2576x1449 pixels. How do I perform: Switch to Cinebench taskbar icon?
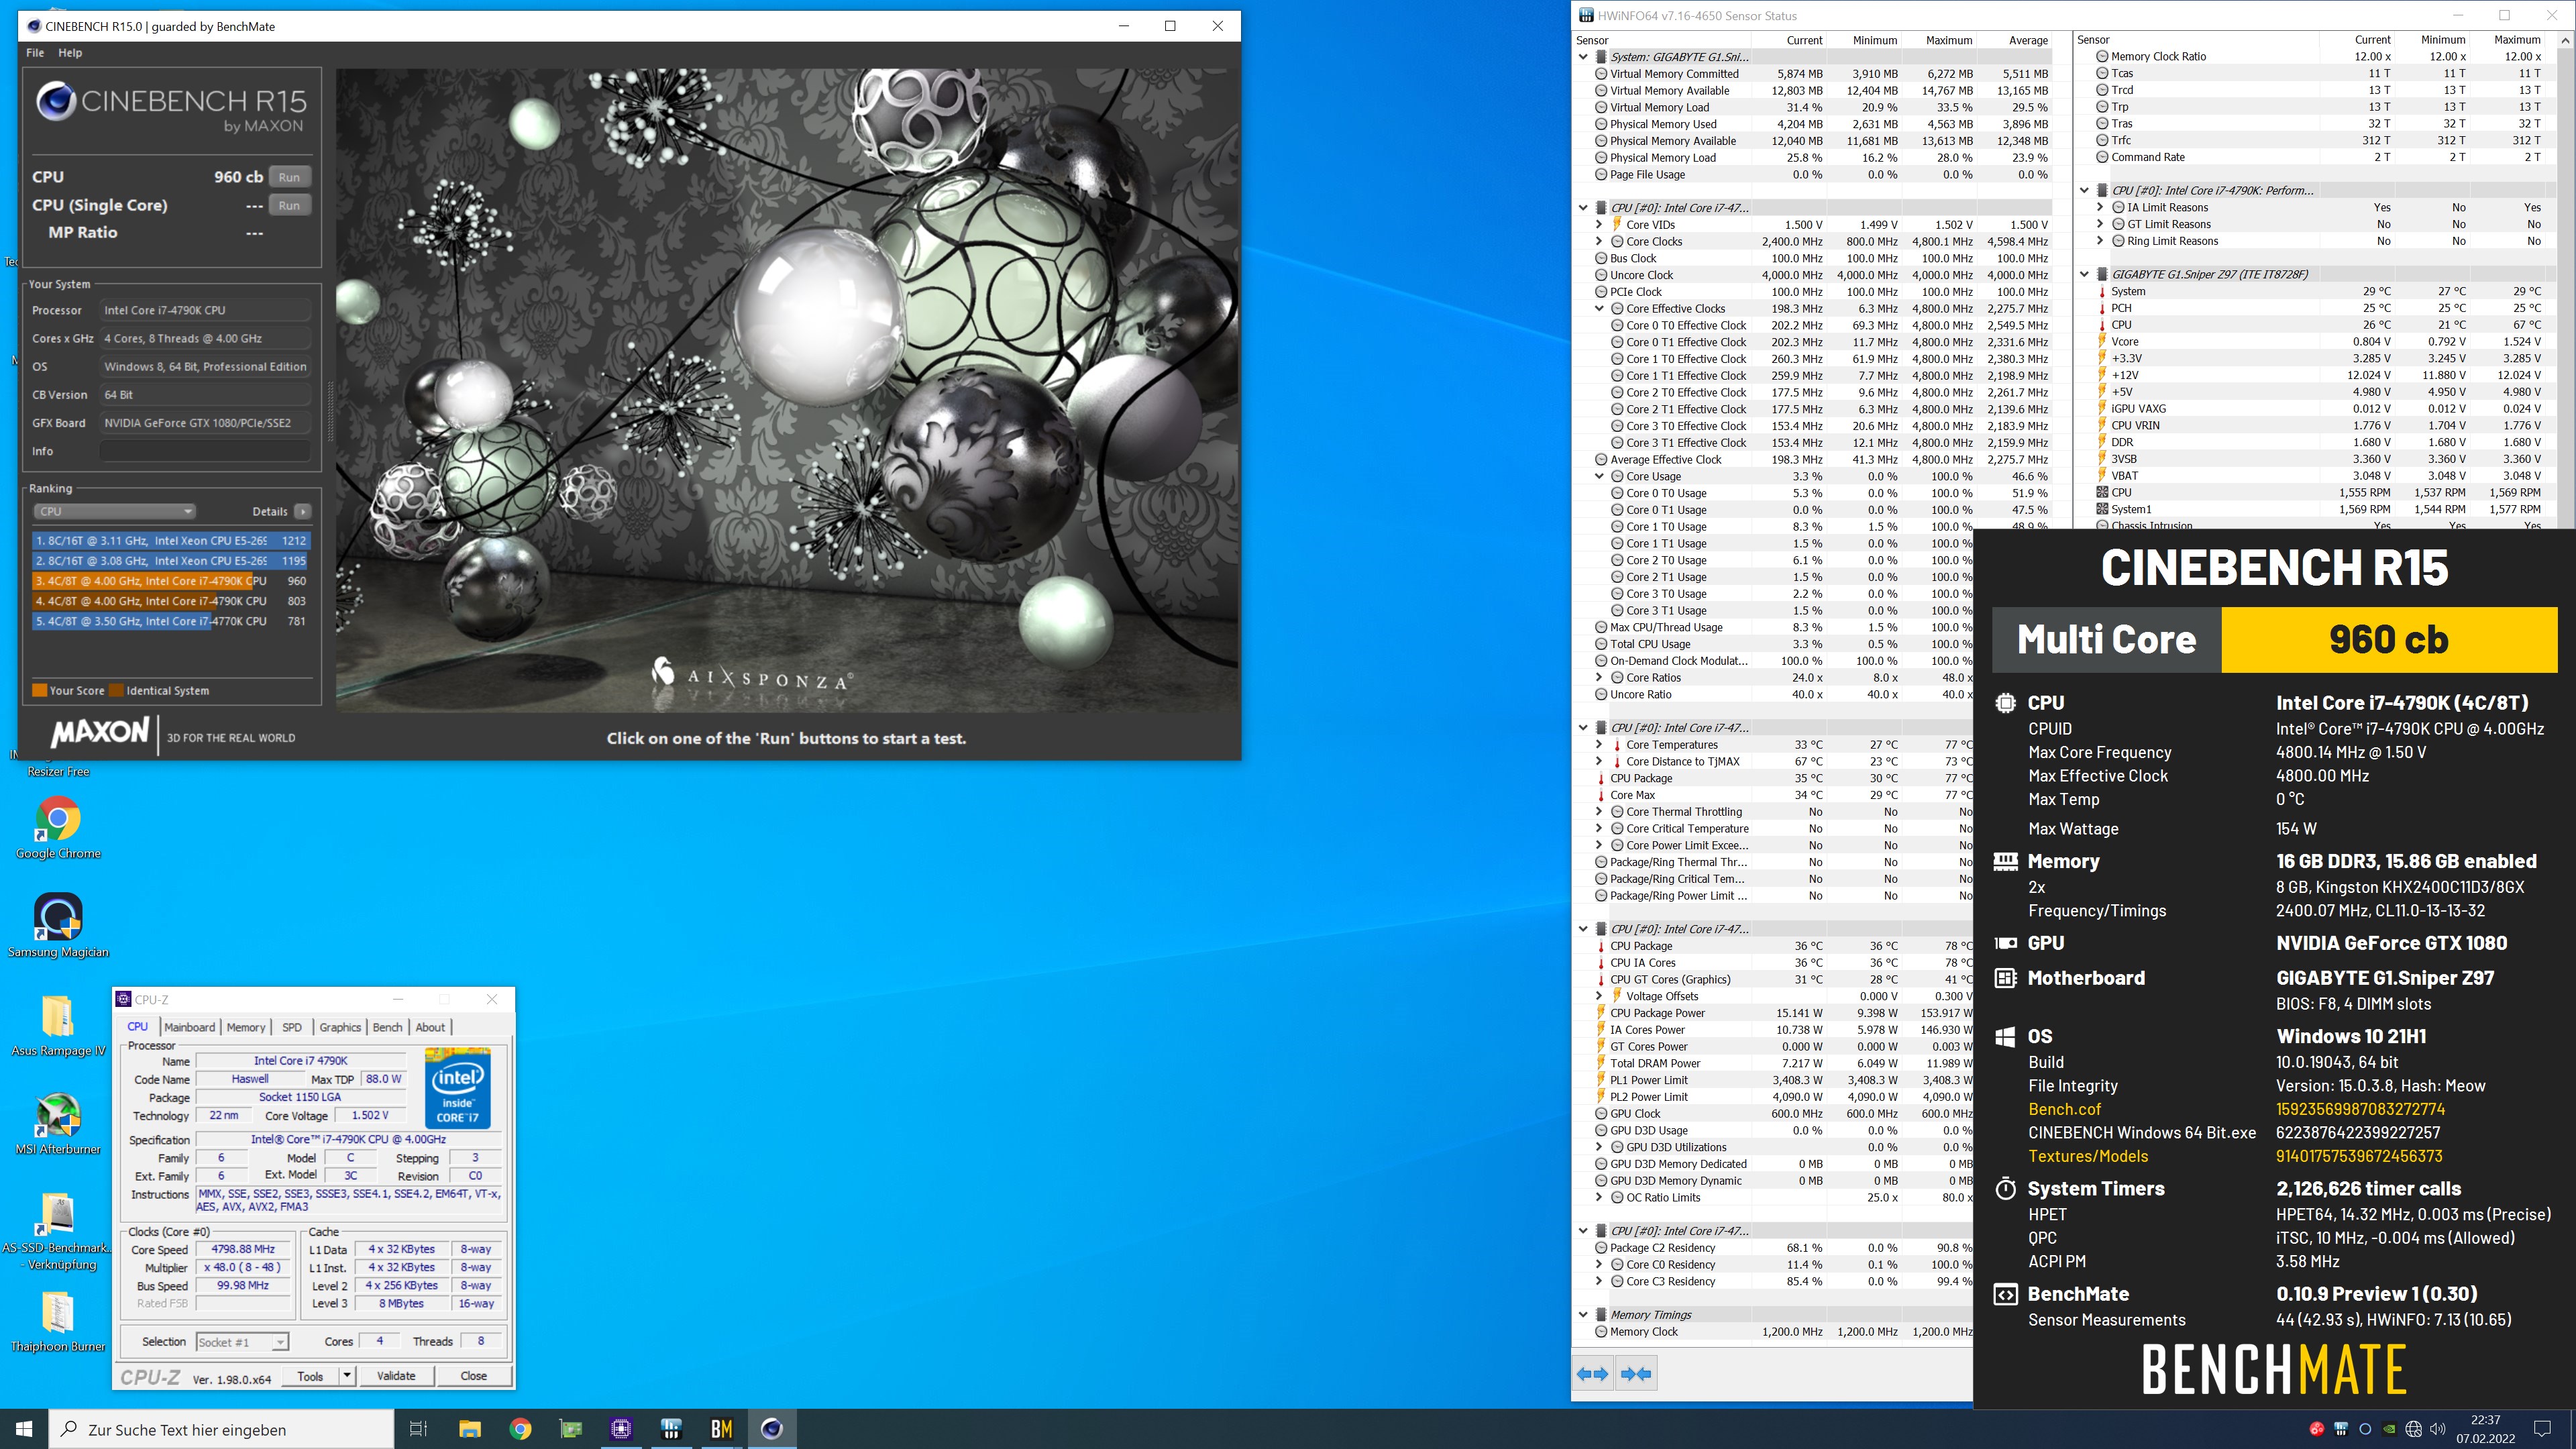[x=771, y=1429]
